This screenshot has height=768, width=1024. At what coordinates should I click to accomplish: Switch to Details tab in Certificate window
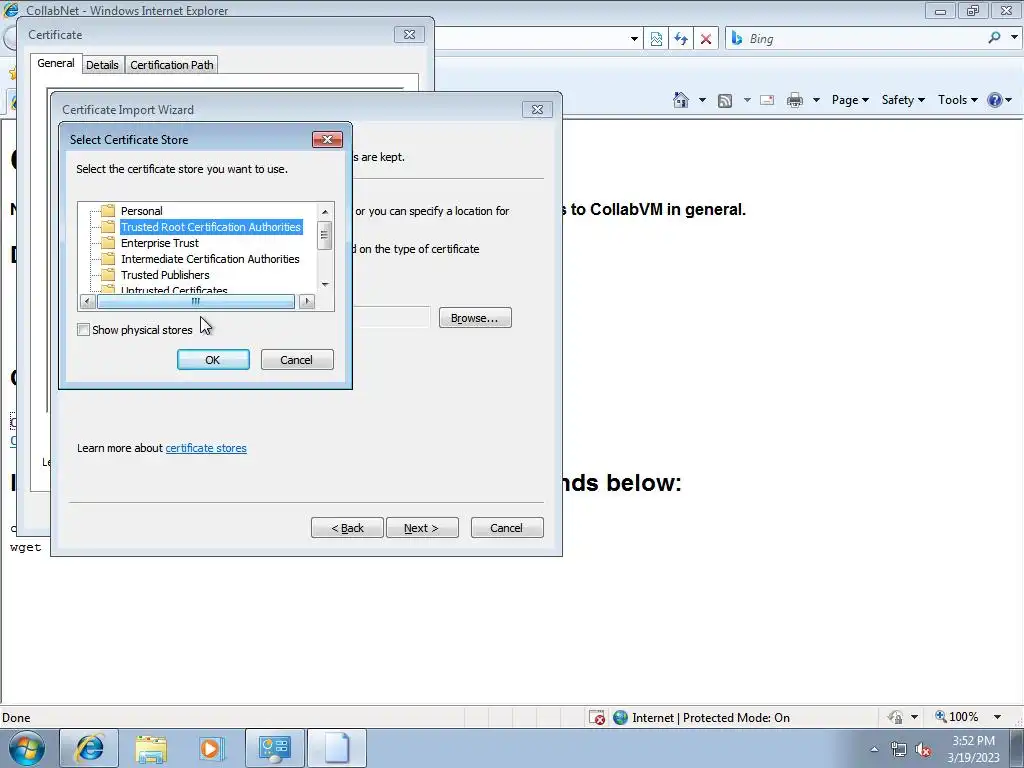pyautogui.click(x=103, y=65)
